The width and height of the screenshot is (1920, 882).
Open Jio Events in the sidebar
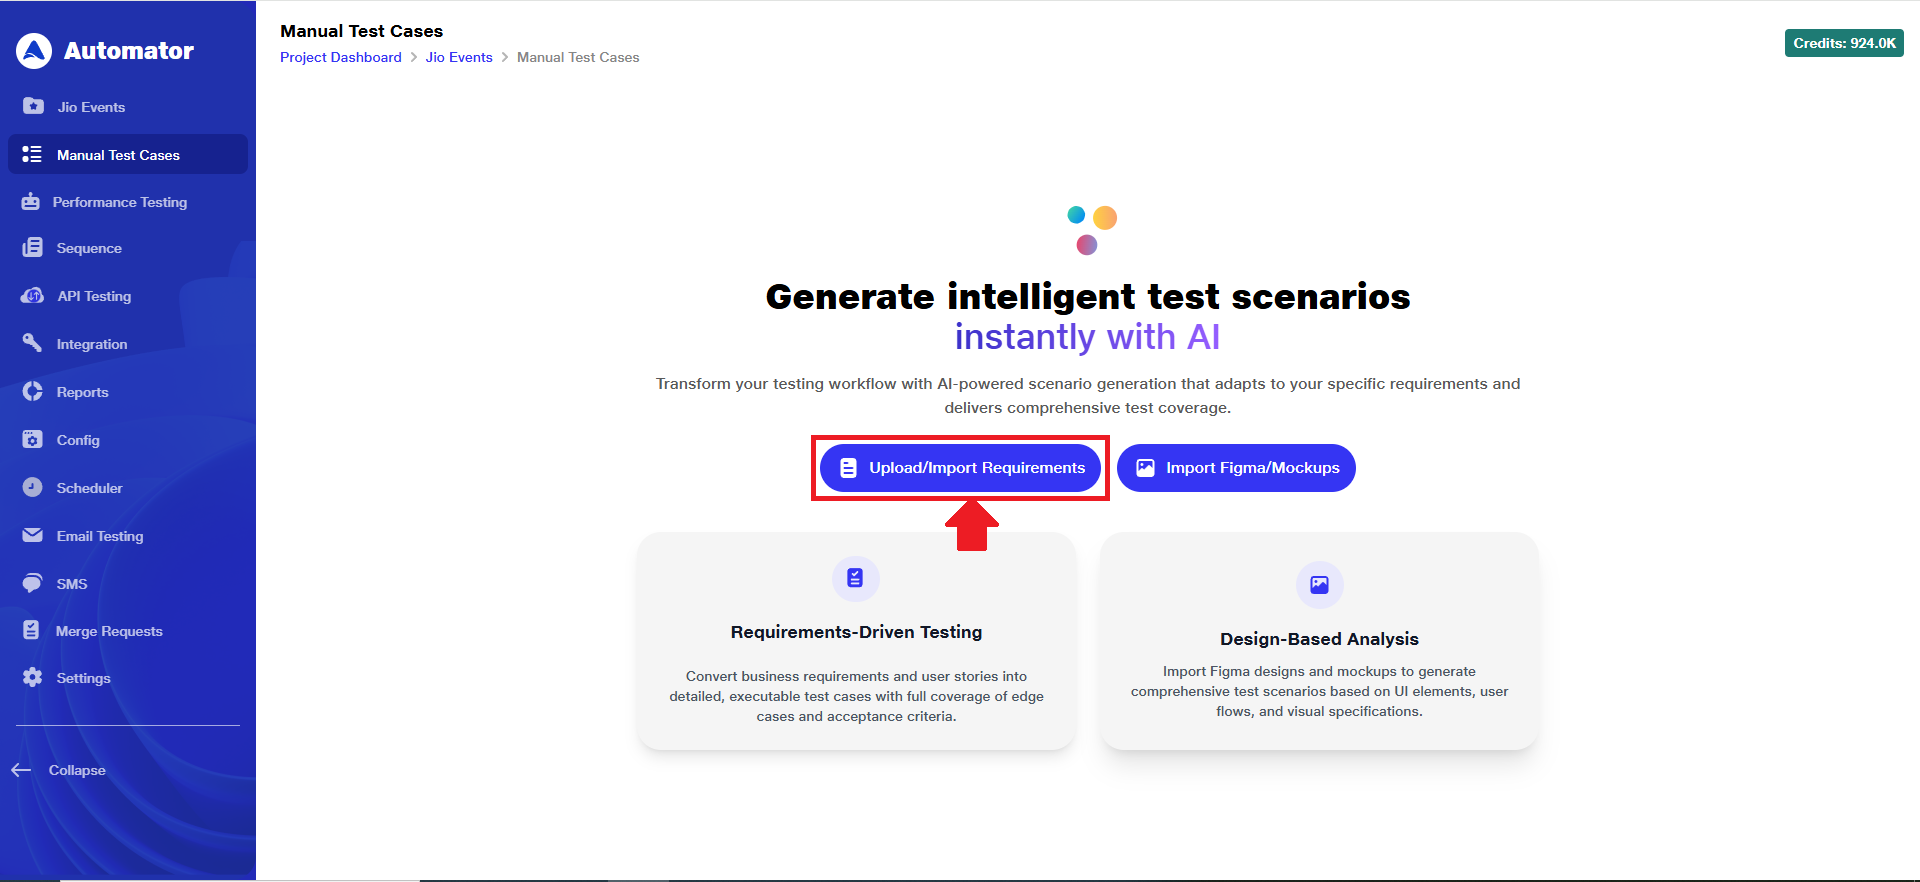click(91, 107)
